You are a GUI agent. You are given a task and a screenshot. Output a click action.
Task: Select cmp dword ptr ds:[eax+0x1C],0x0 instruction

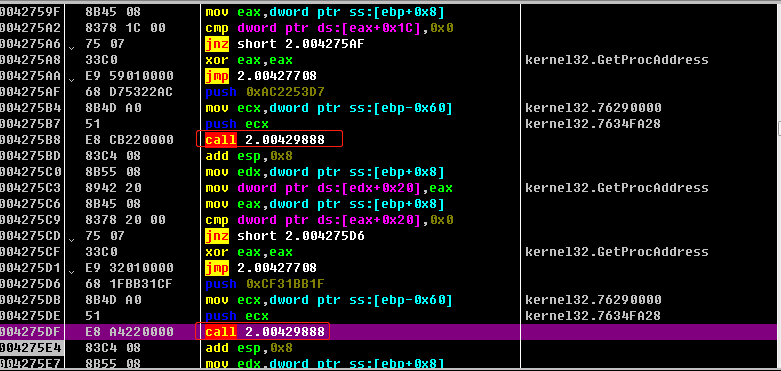click(330, 28)
